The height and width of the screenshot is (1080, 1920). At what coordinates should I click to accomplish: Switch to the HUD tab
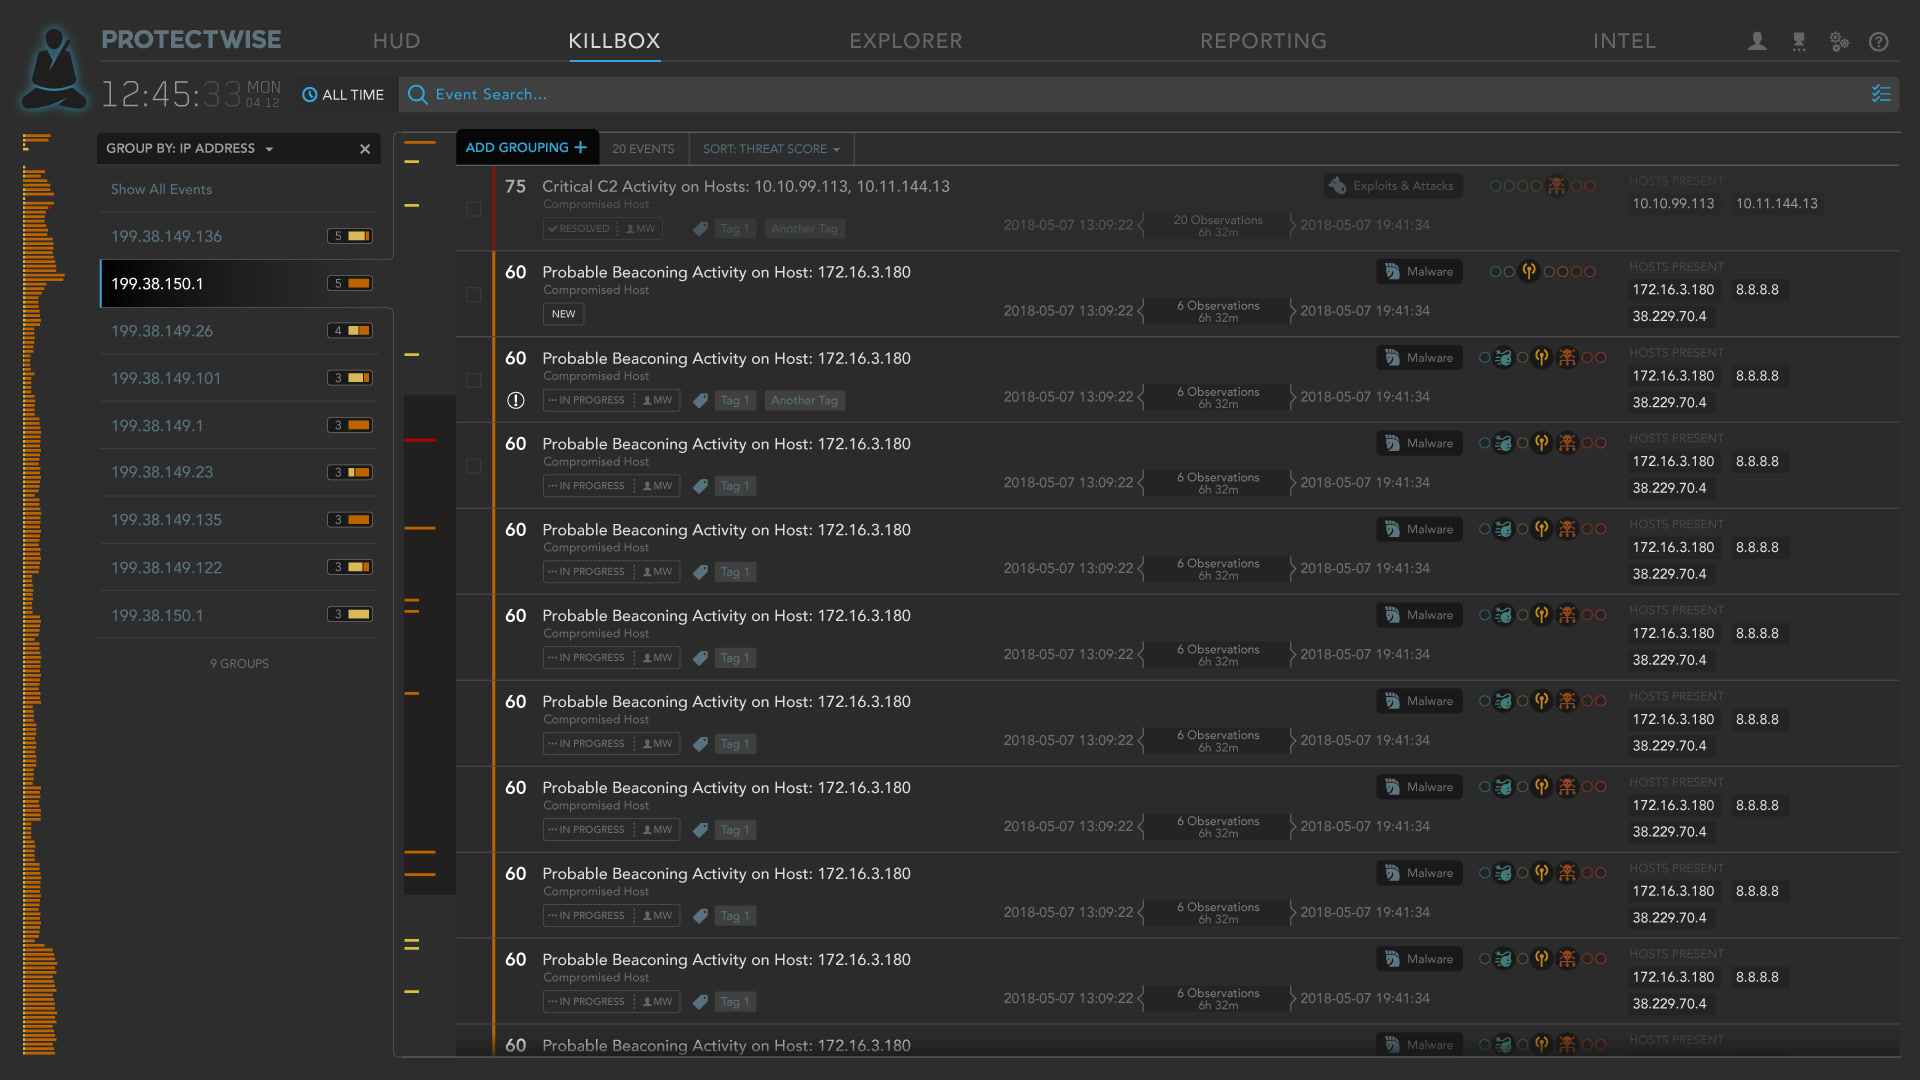(x=396, y=41)
